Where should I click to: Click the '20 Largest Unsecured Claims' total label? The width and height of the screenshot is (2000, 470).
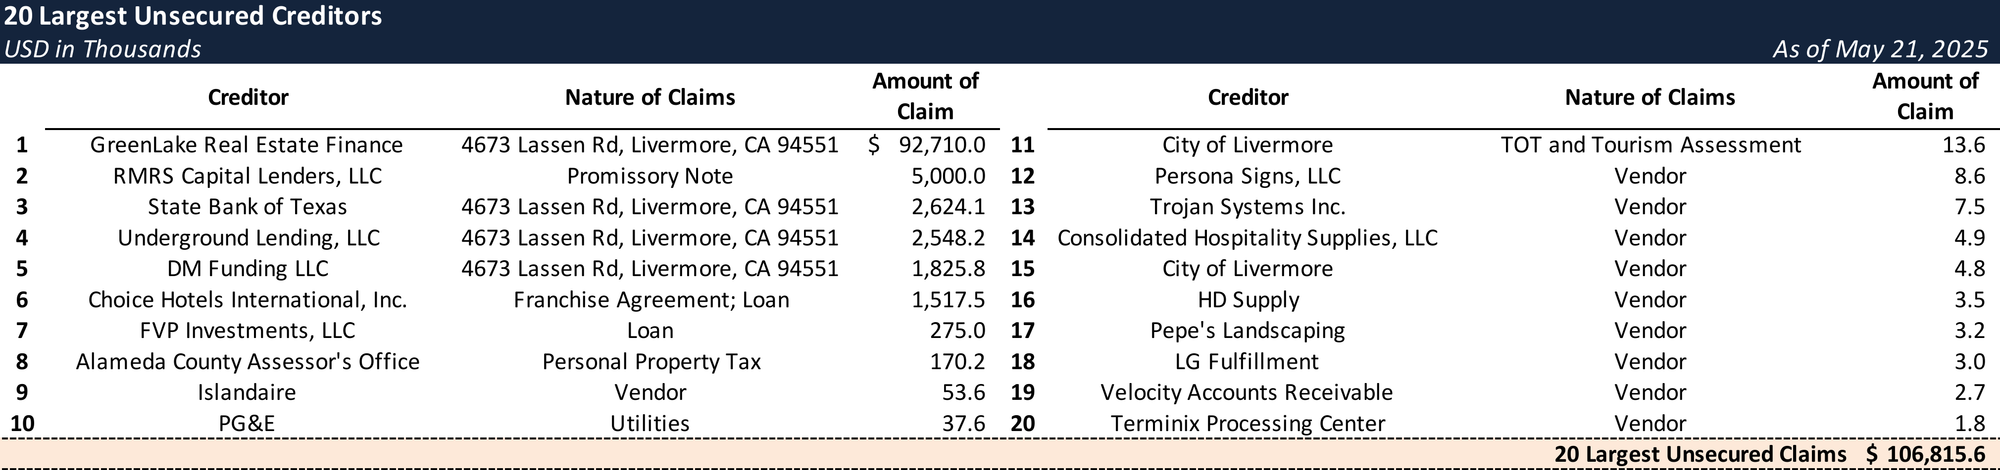[1700, 455]
